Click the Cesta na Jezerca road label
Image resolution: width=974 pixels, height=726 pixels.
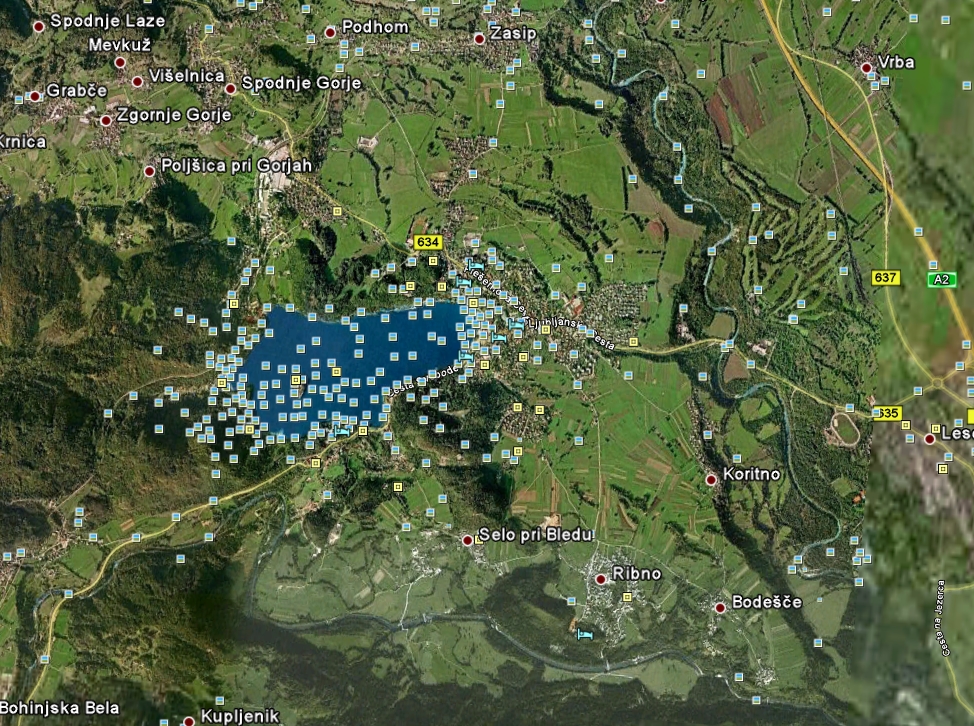pyautogui.click(x=944, y=618)
